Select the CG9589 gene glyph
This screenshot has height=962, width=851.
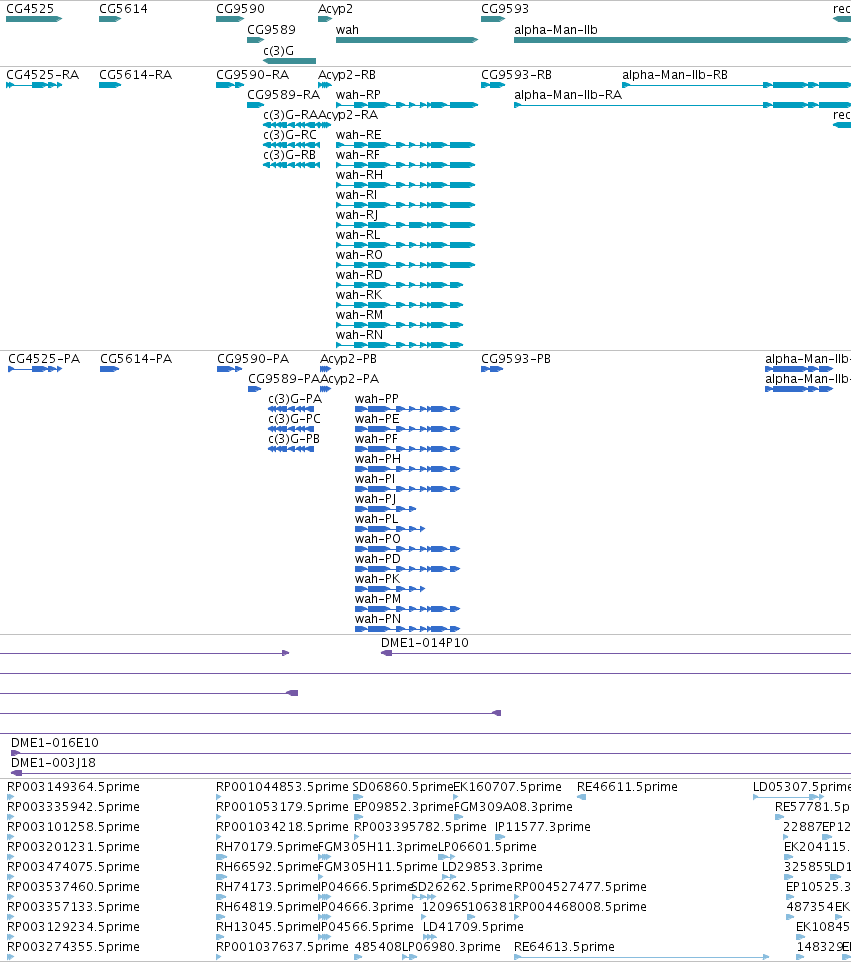[255, 40]
